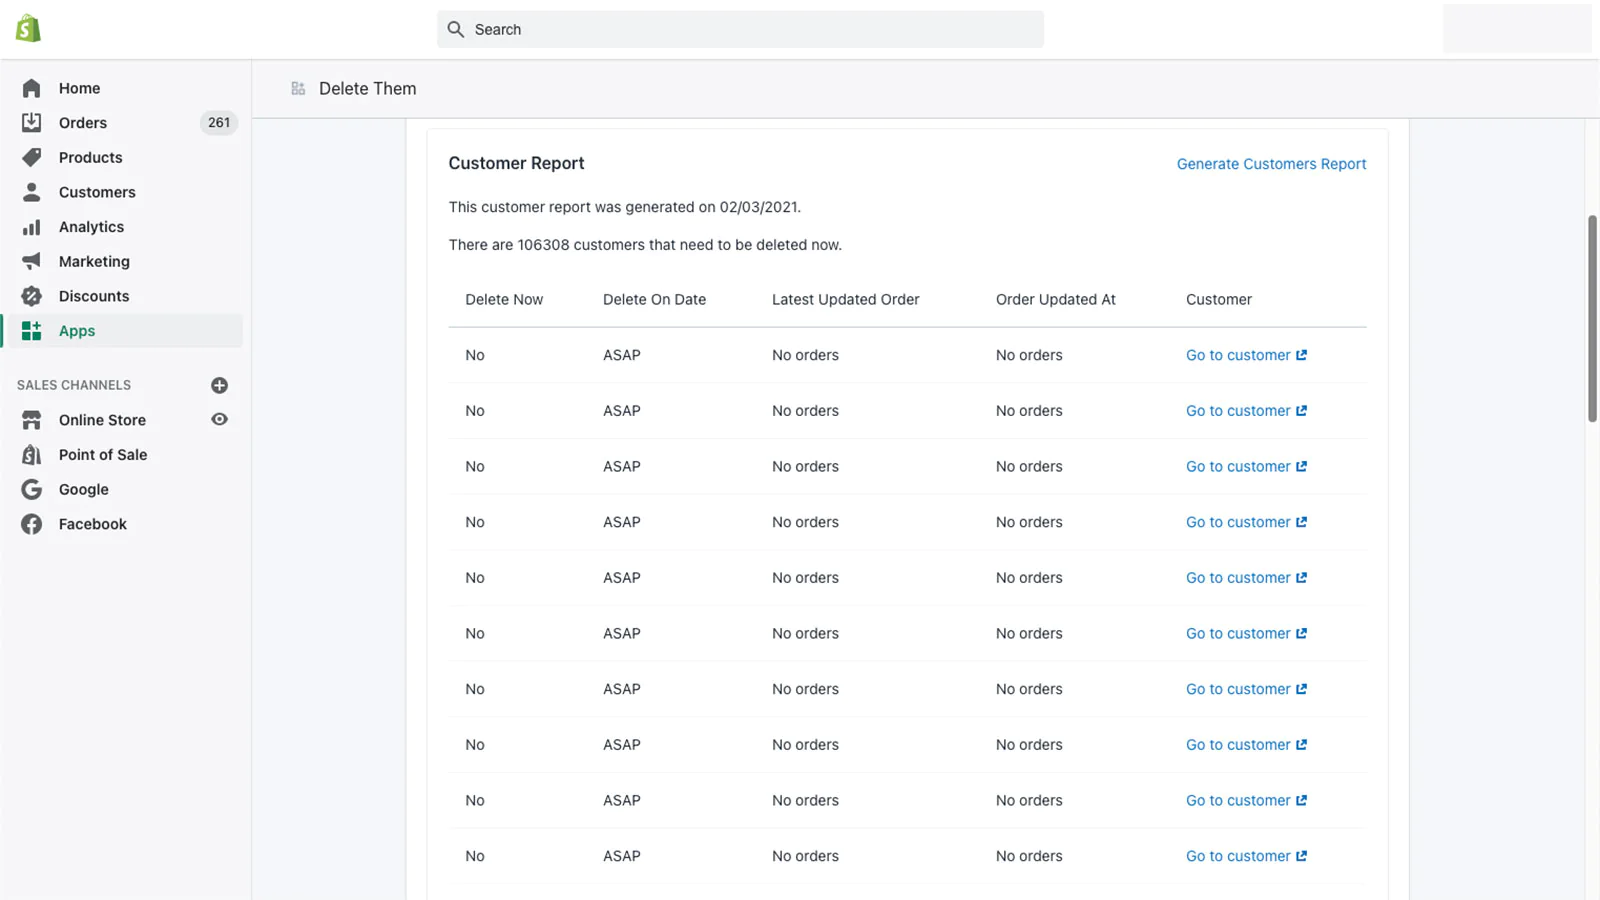Click the Discounts percent badge icon
The height and width of the screenshot is (900, 1600).
[x=32, y=296]
